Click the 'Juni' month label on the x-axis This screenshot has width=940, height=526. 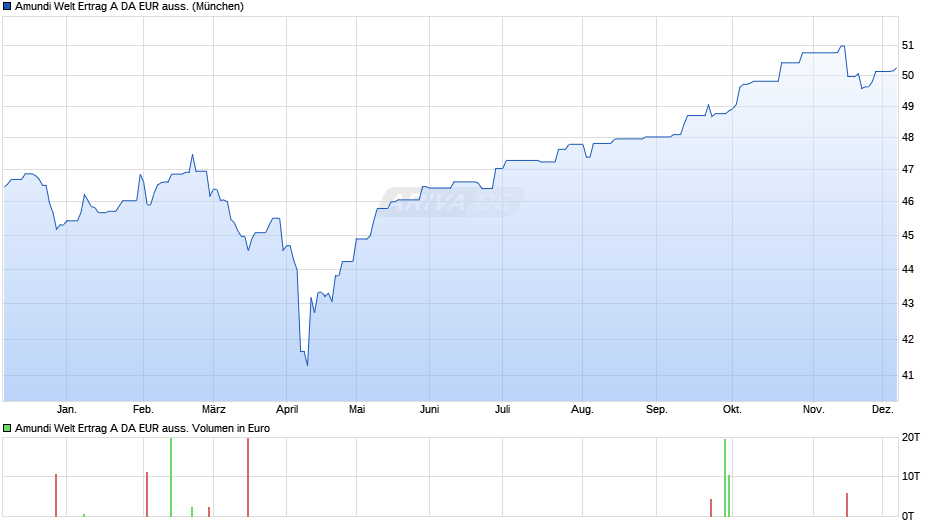[x=429, y=409]
